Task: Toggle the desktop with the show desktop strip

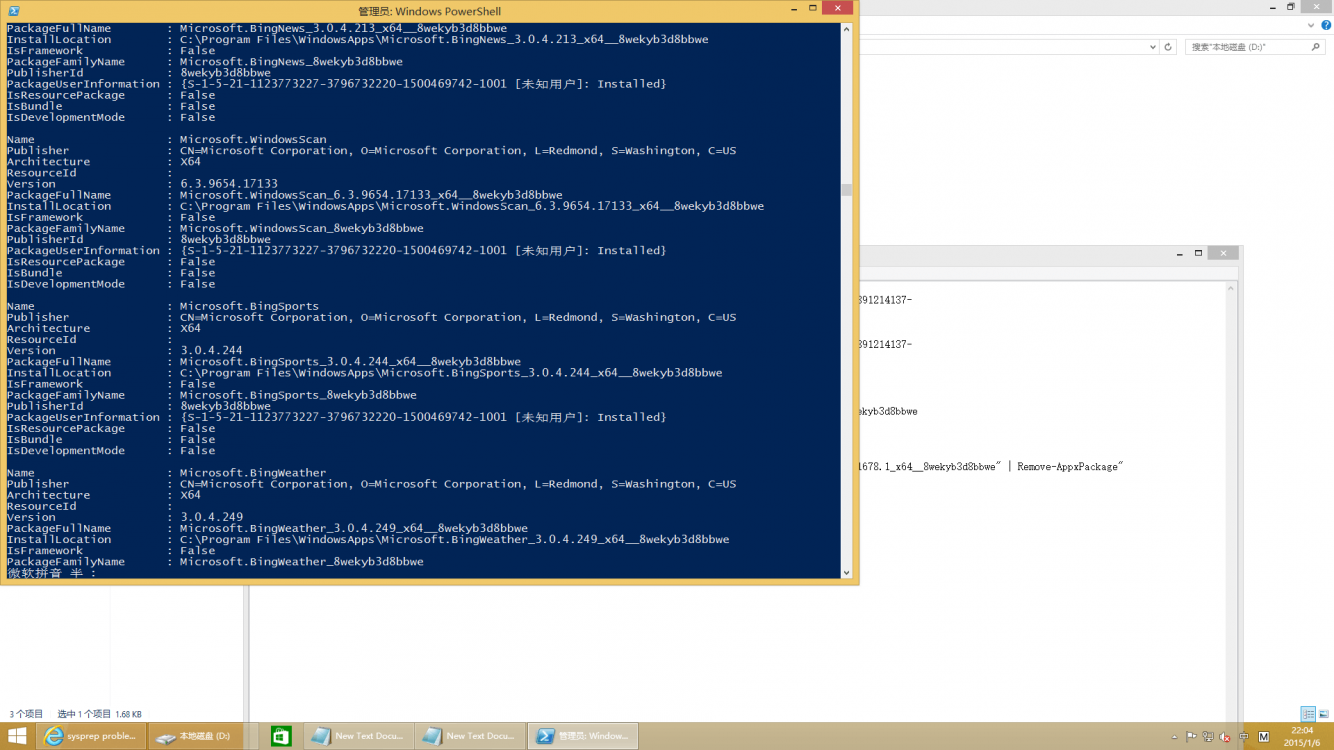Action: (x=1331, y=735)
